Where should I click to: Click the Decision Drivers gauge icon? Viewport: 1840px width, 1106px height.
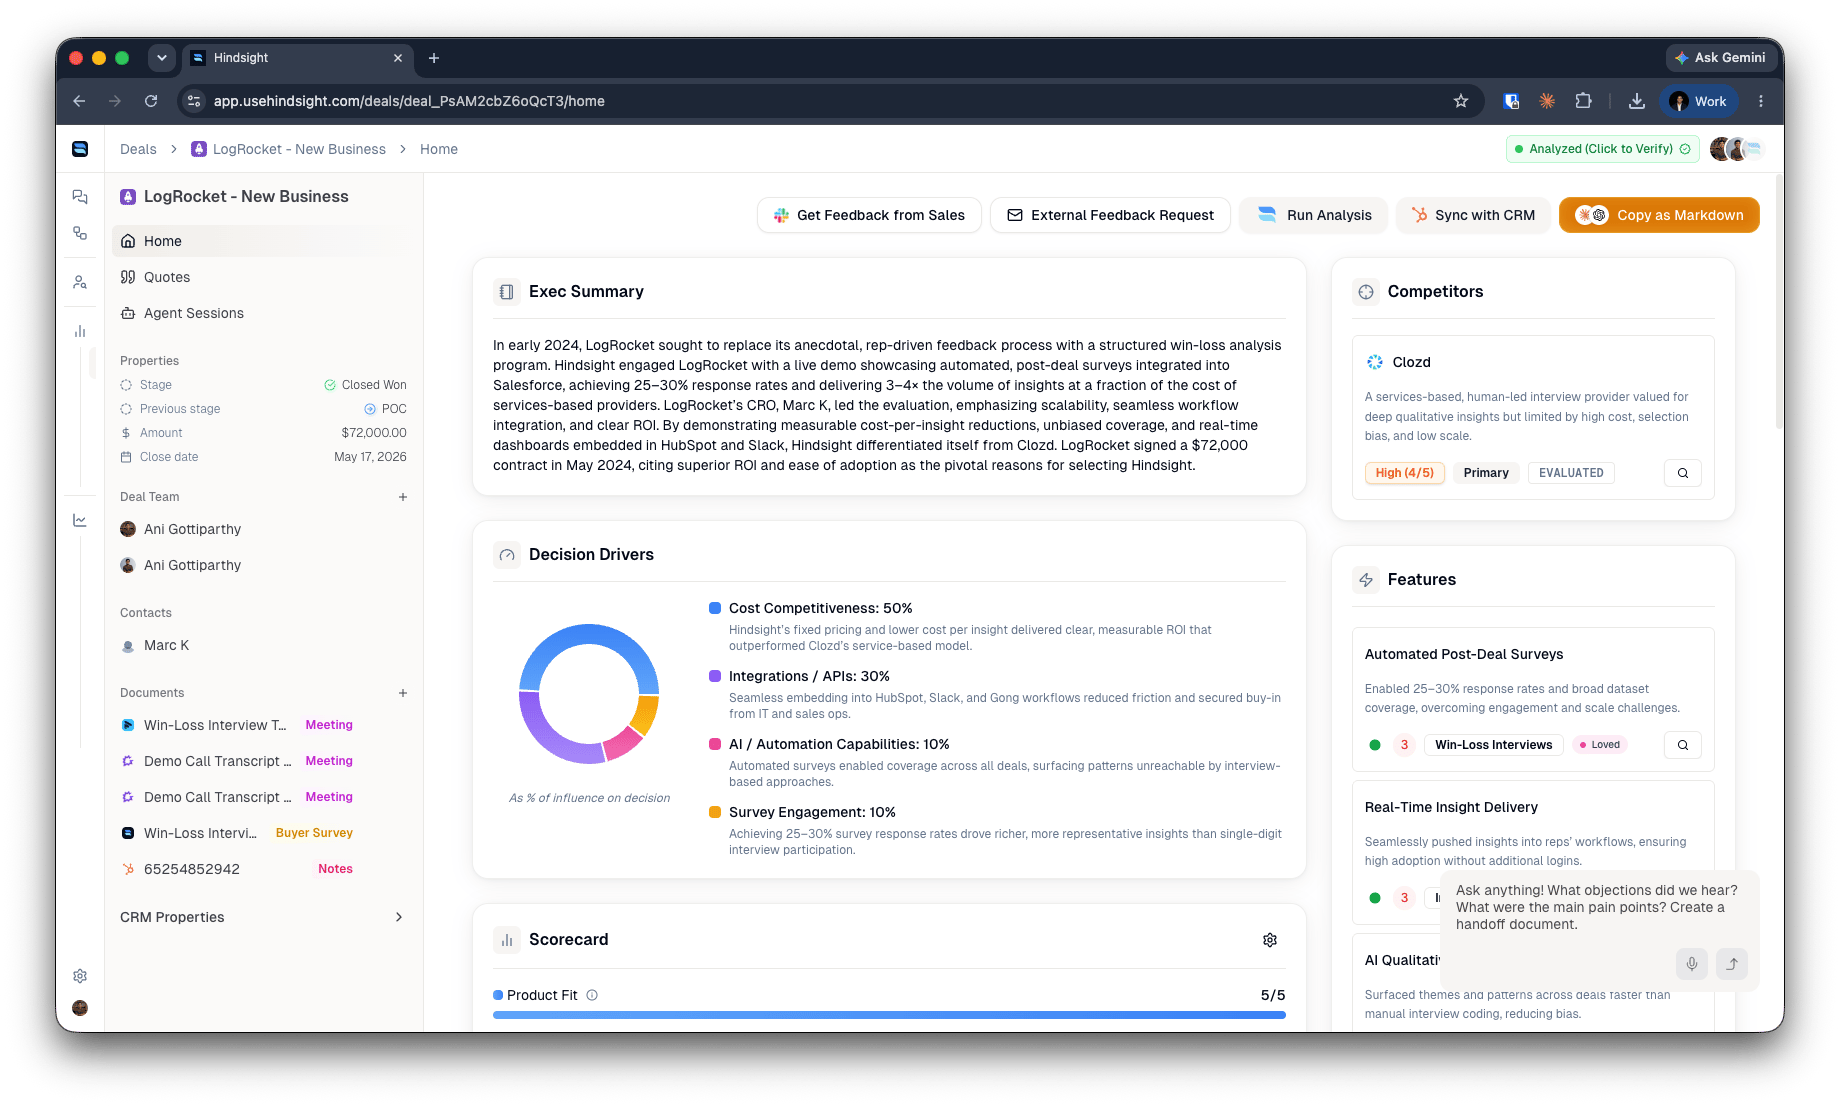tap(507, 555)
